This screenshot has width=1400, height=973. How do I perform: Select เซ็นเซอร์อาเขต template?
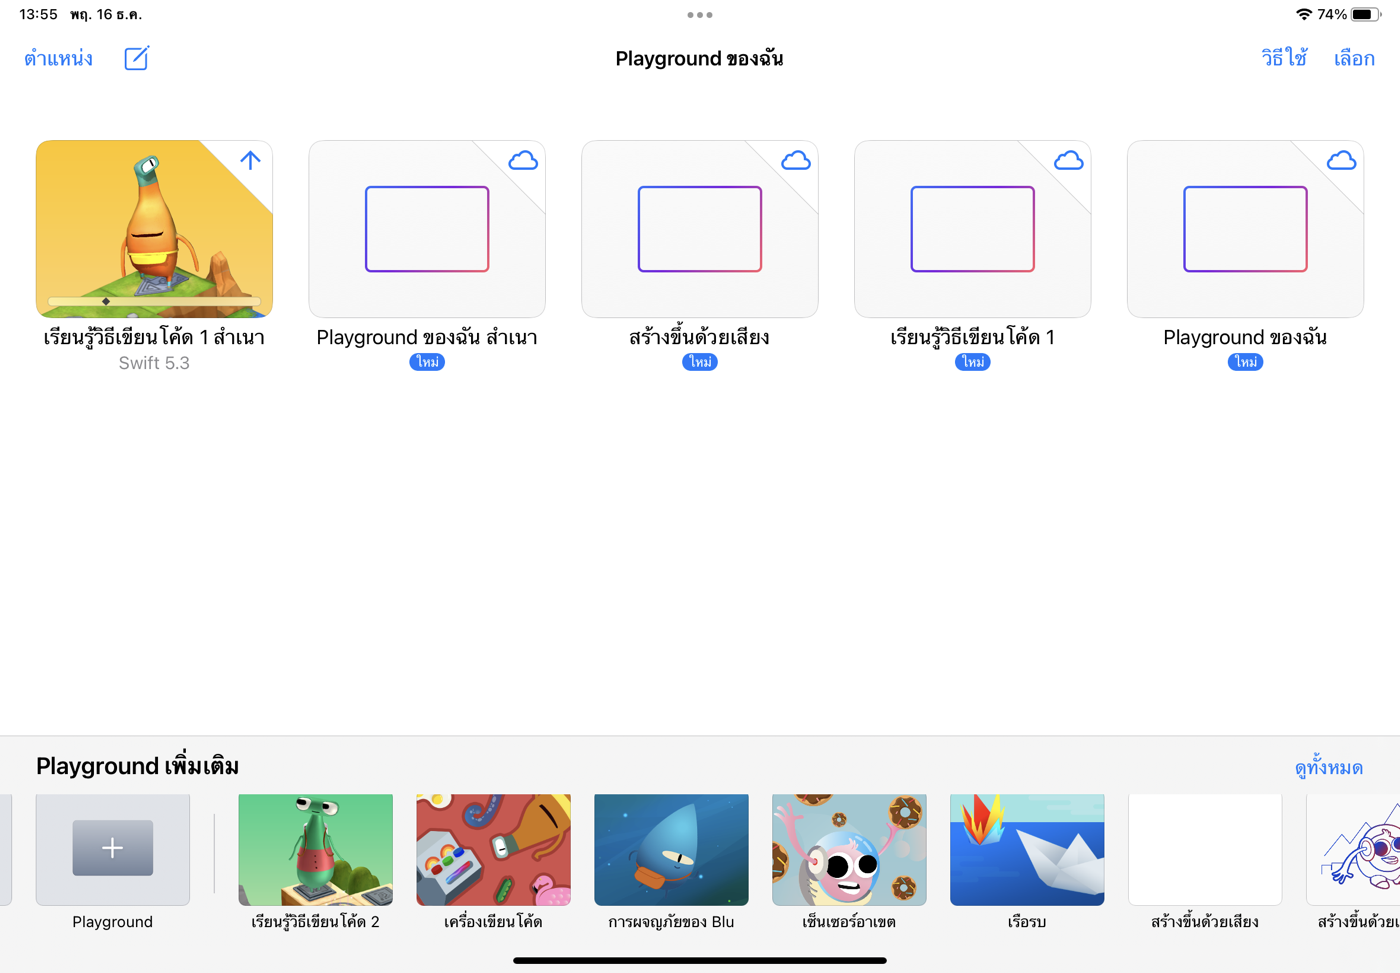[849, 849]
